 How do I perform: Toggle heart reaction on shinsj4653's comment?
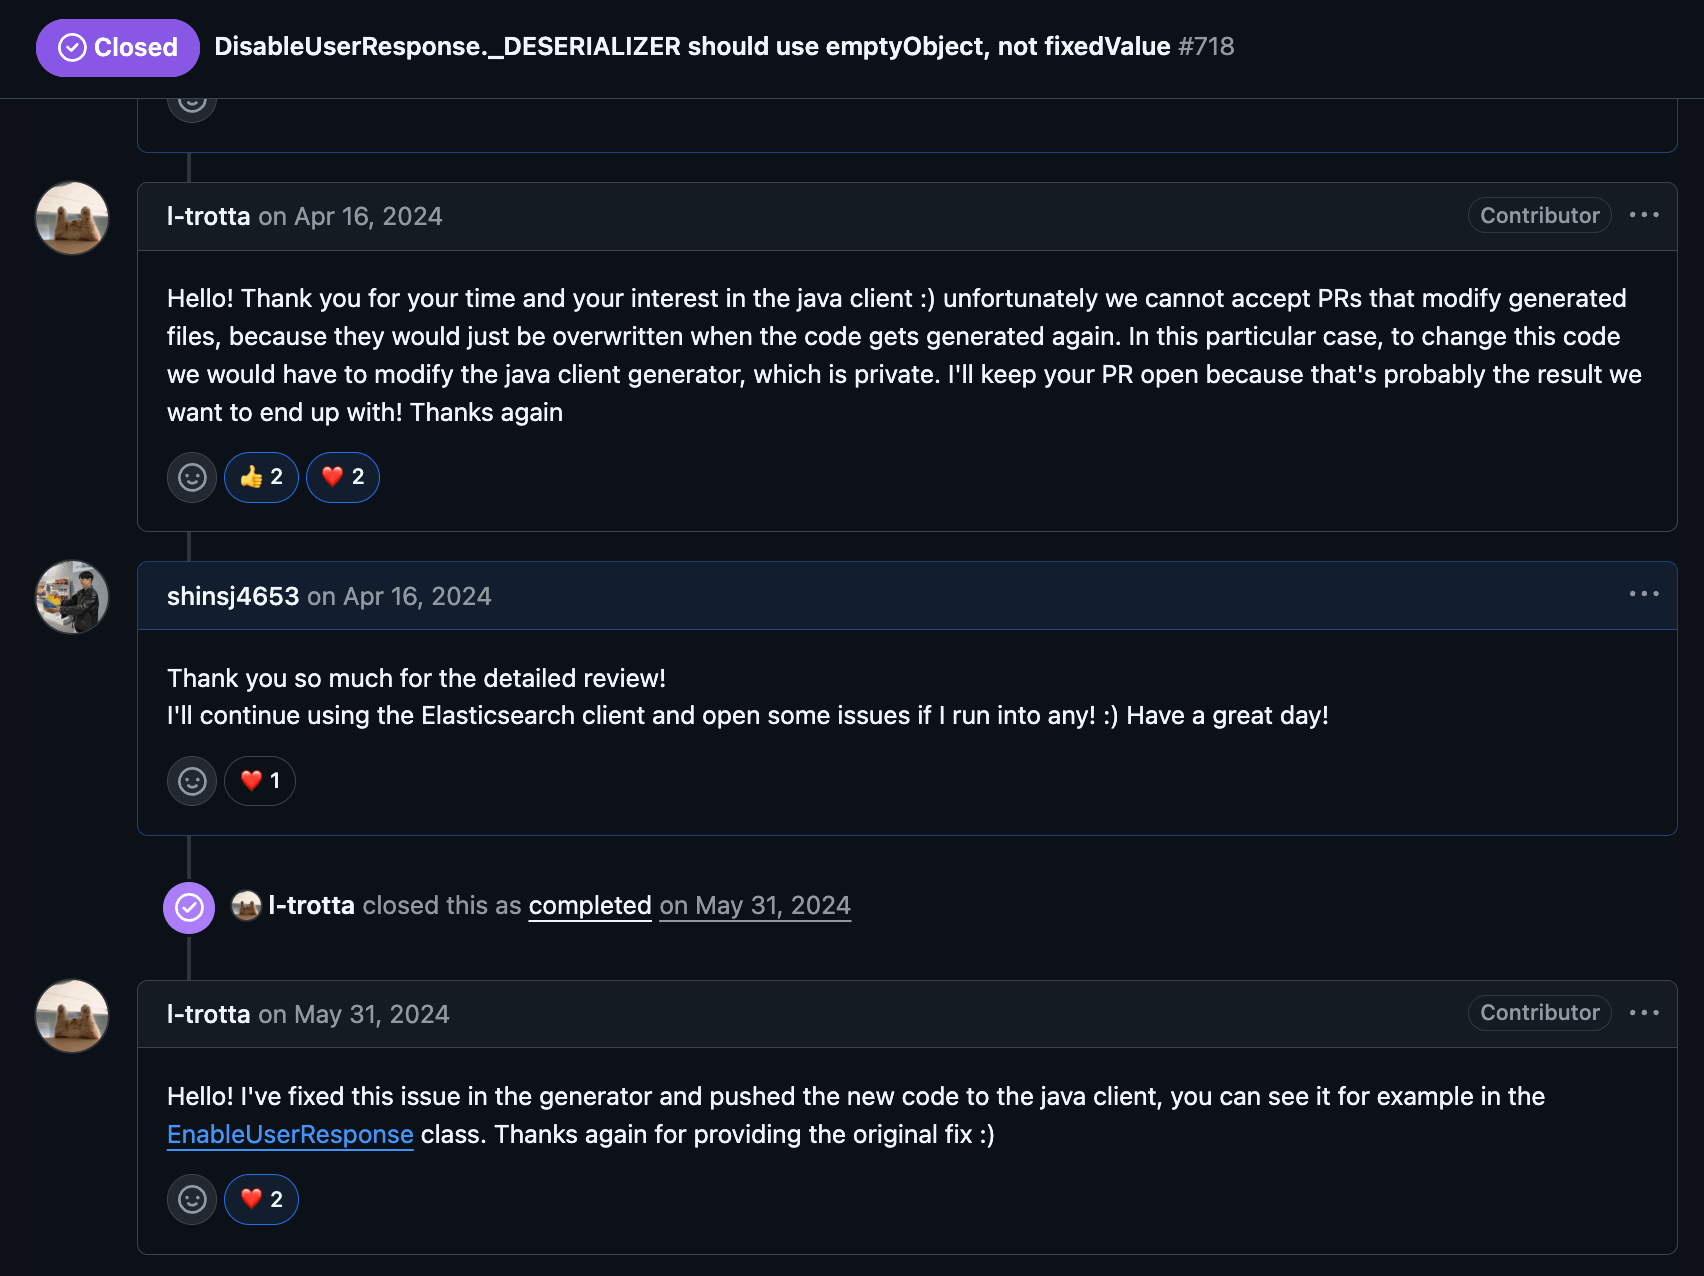click(x=260, y=781)
